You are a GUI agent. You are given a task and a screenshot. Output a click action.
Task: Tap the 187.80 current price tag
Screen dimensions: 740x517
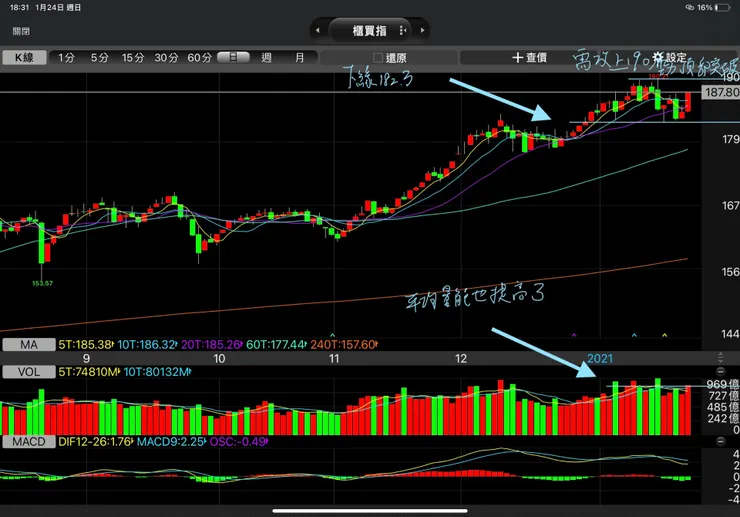(x=721, y=92)
